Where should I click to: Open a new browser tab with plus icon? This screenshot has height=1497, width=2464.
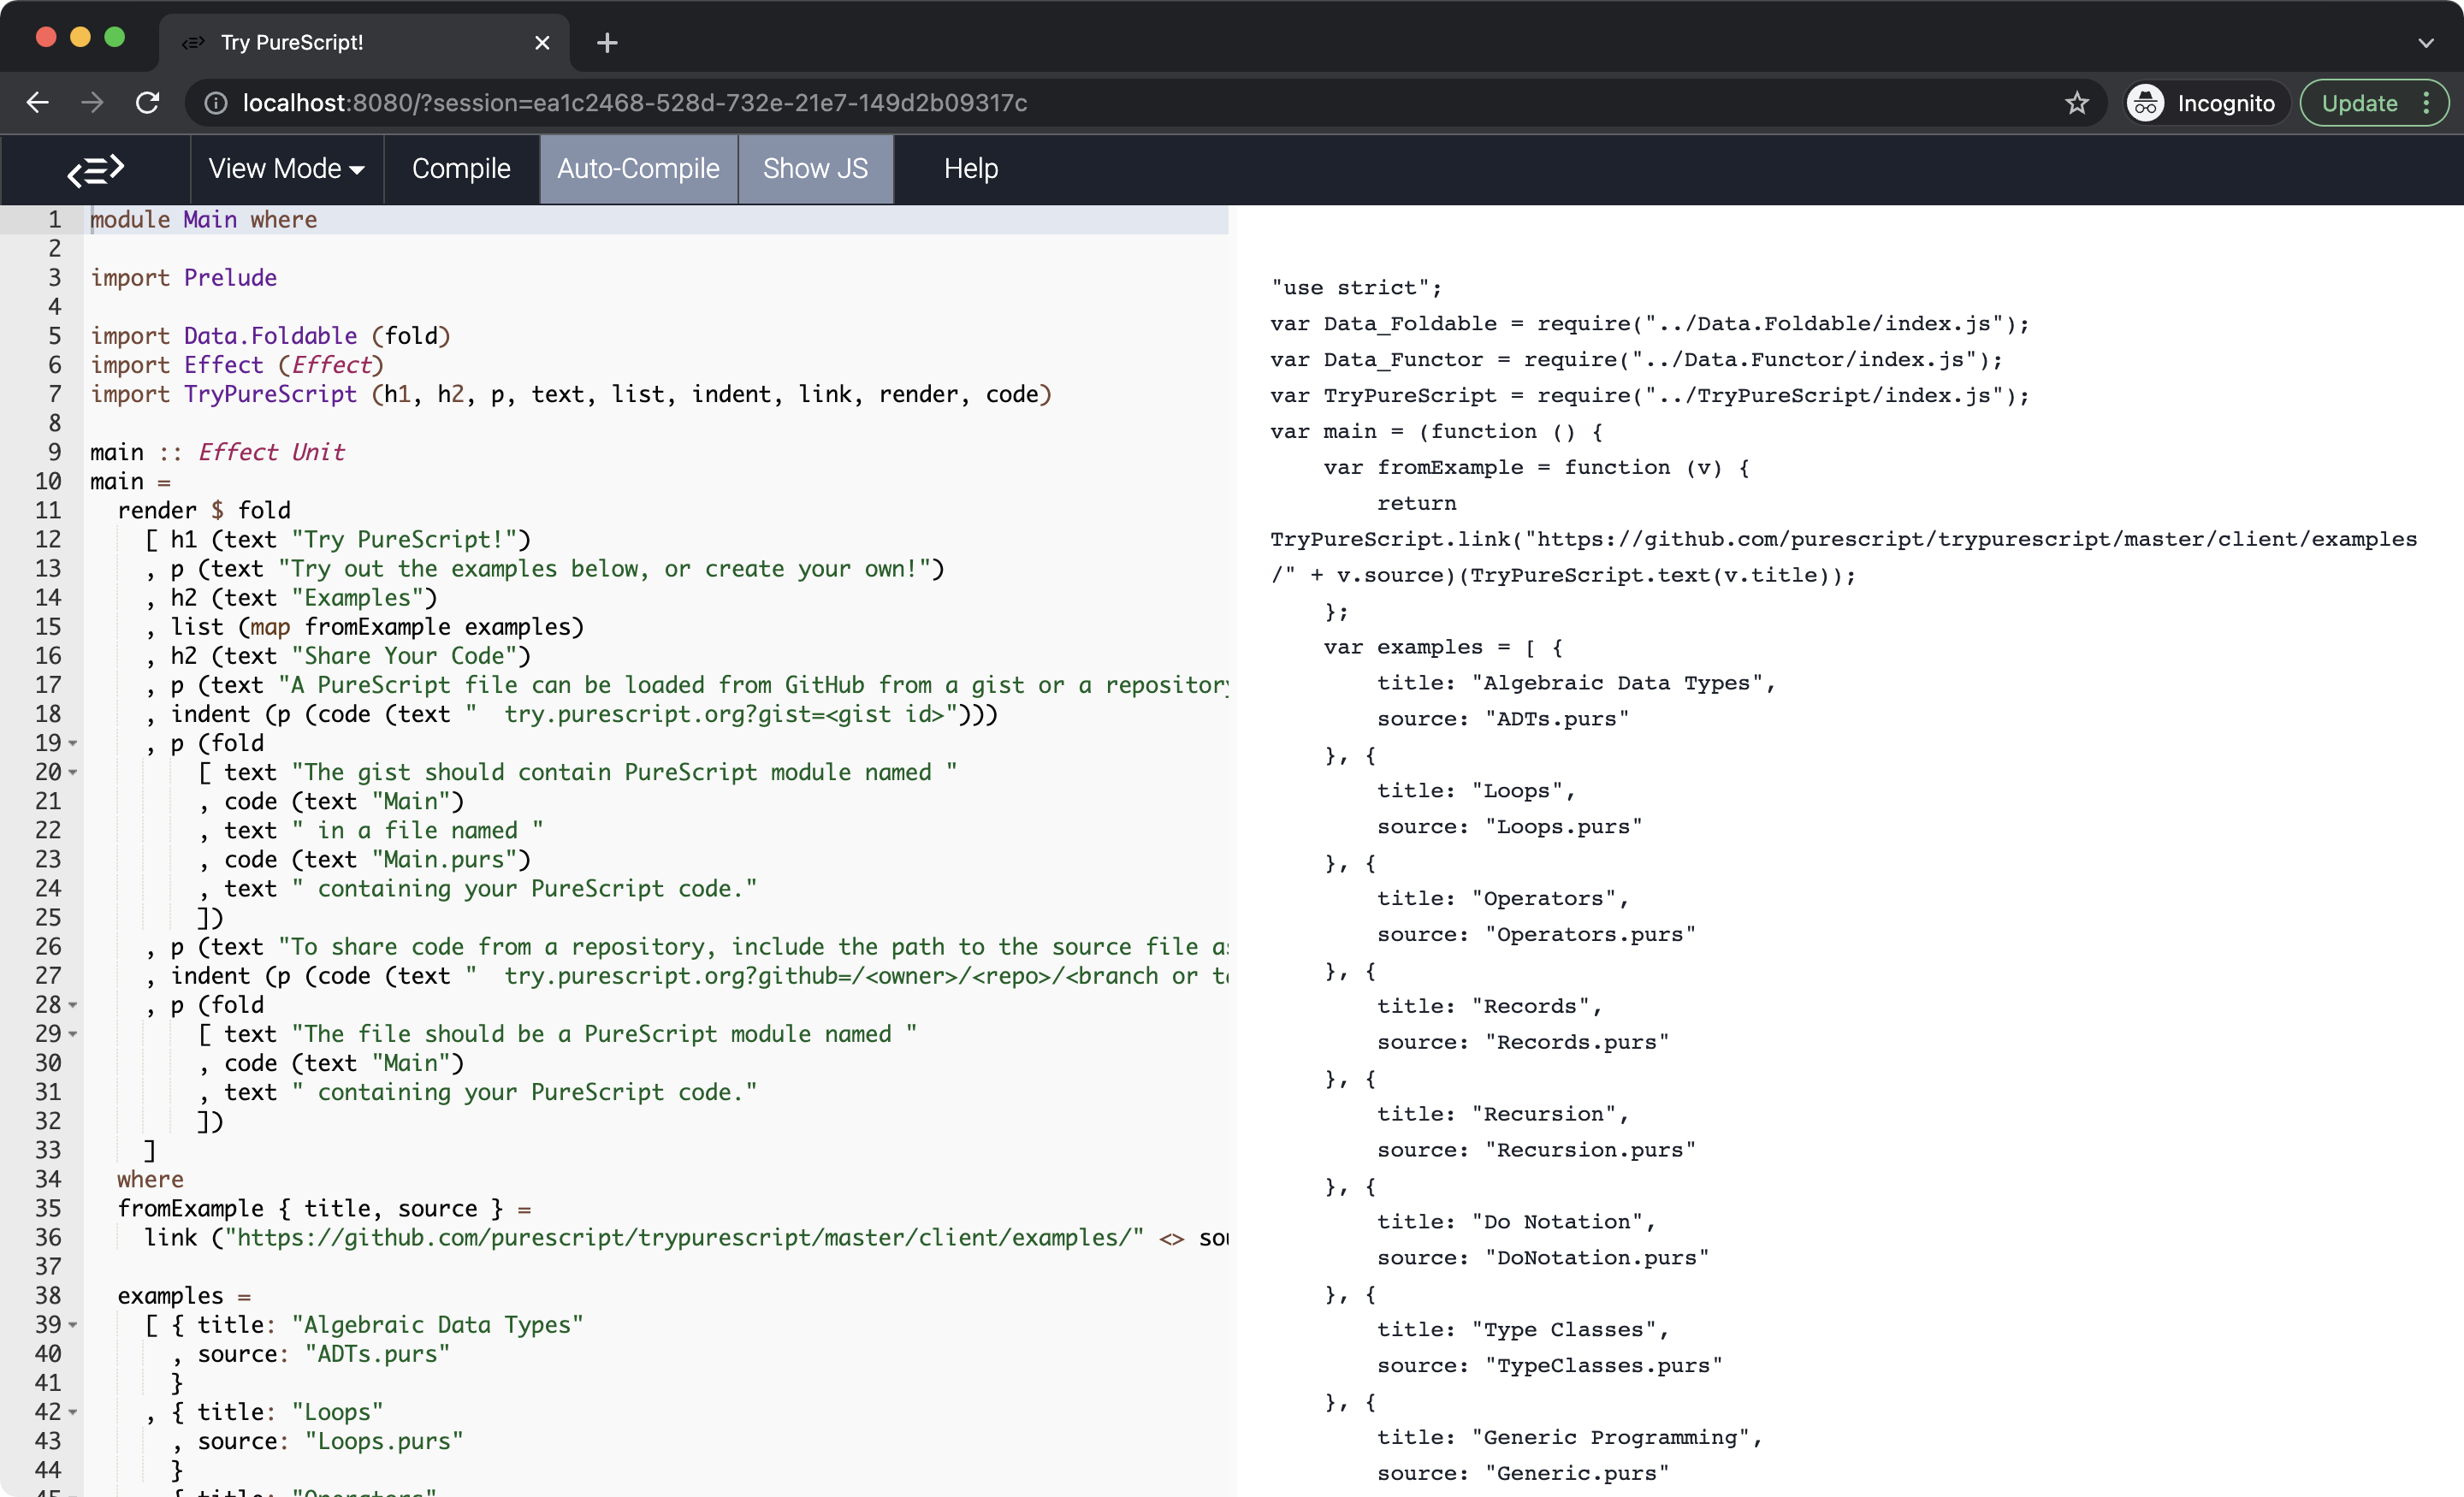607,43
